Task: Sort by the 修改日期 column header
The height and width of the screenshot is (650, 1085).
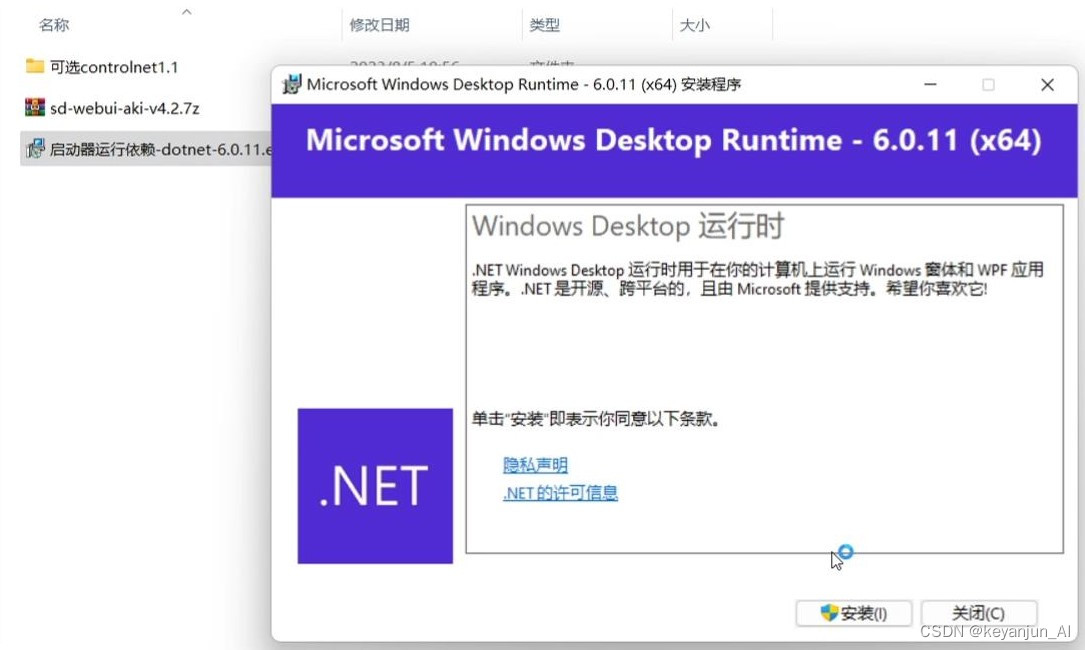Action: [x=379, y=25]
